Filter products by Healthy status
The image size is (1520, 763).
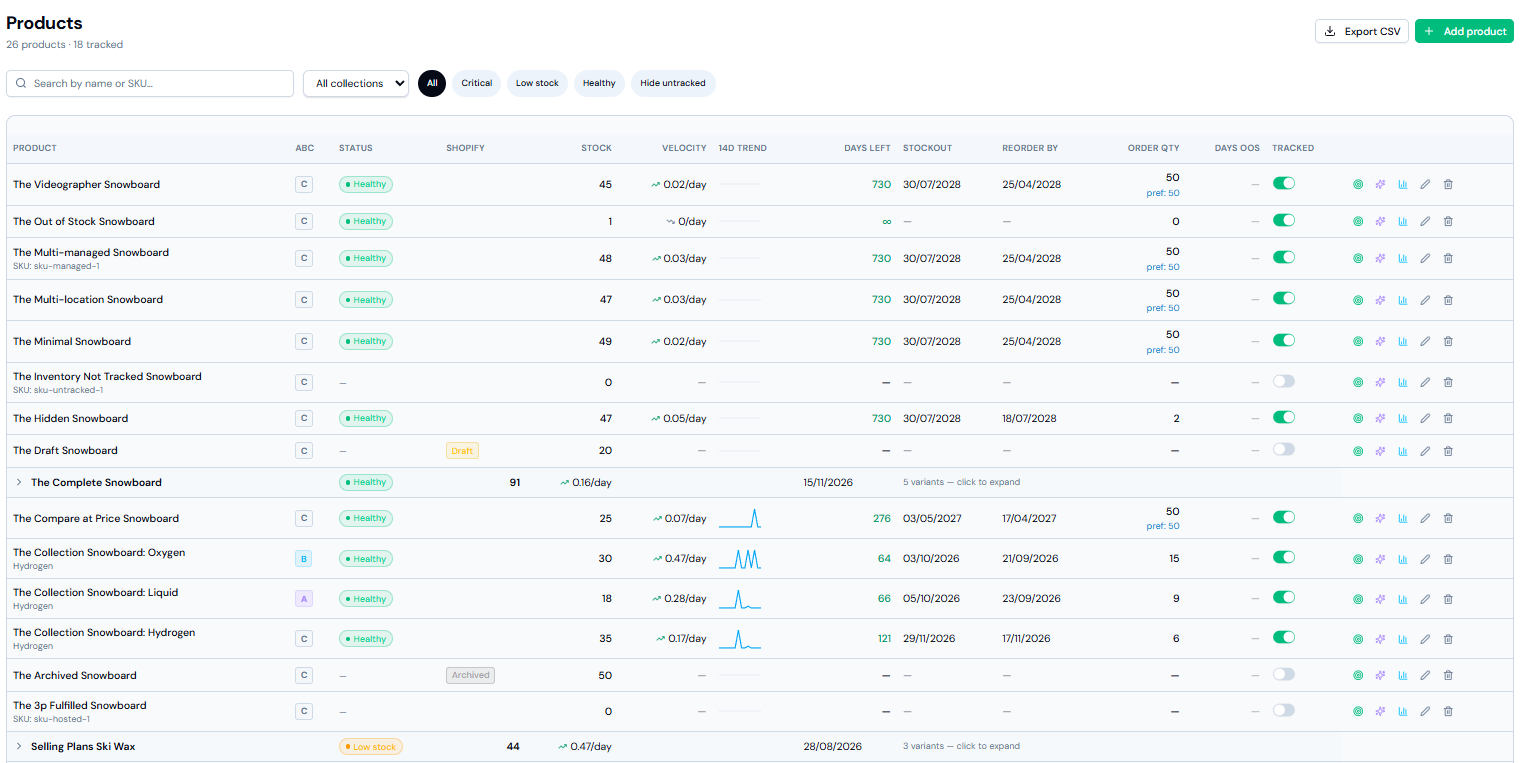[x=599, y=83]
